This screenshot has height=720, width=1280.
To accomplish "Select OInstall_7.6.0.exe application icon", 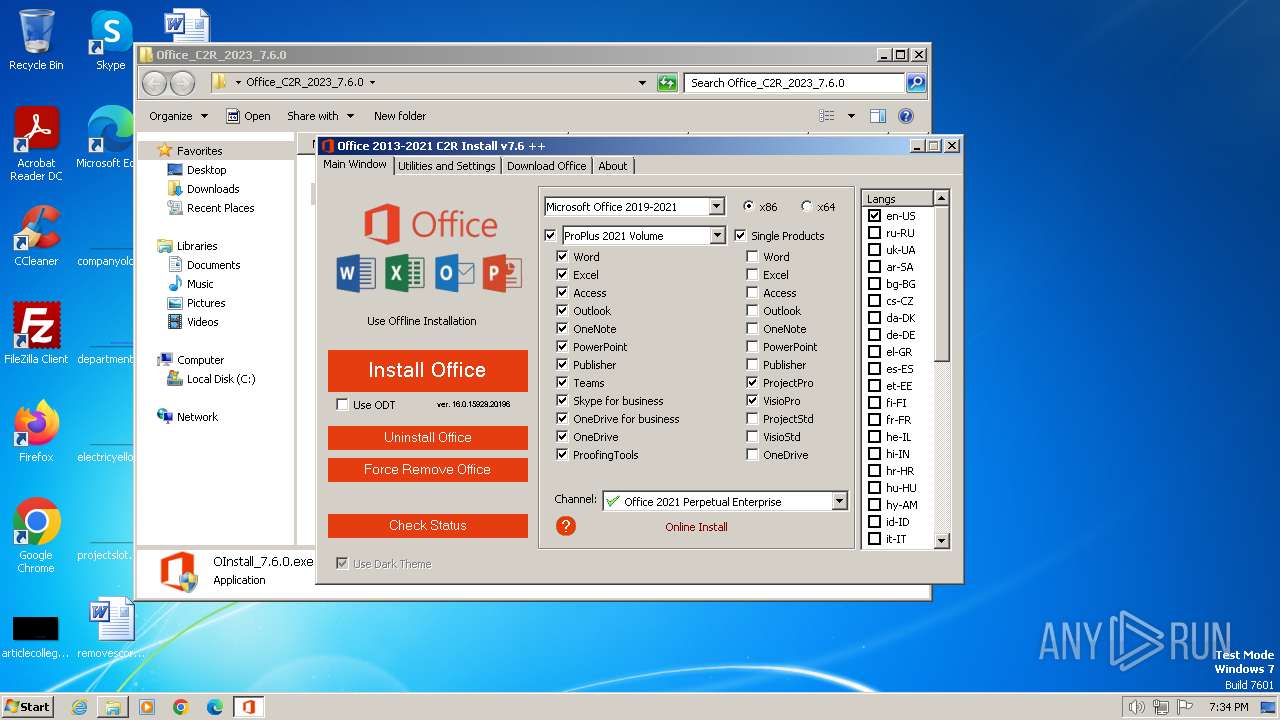I will (x=180, y=571).
